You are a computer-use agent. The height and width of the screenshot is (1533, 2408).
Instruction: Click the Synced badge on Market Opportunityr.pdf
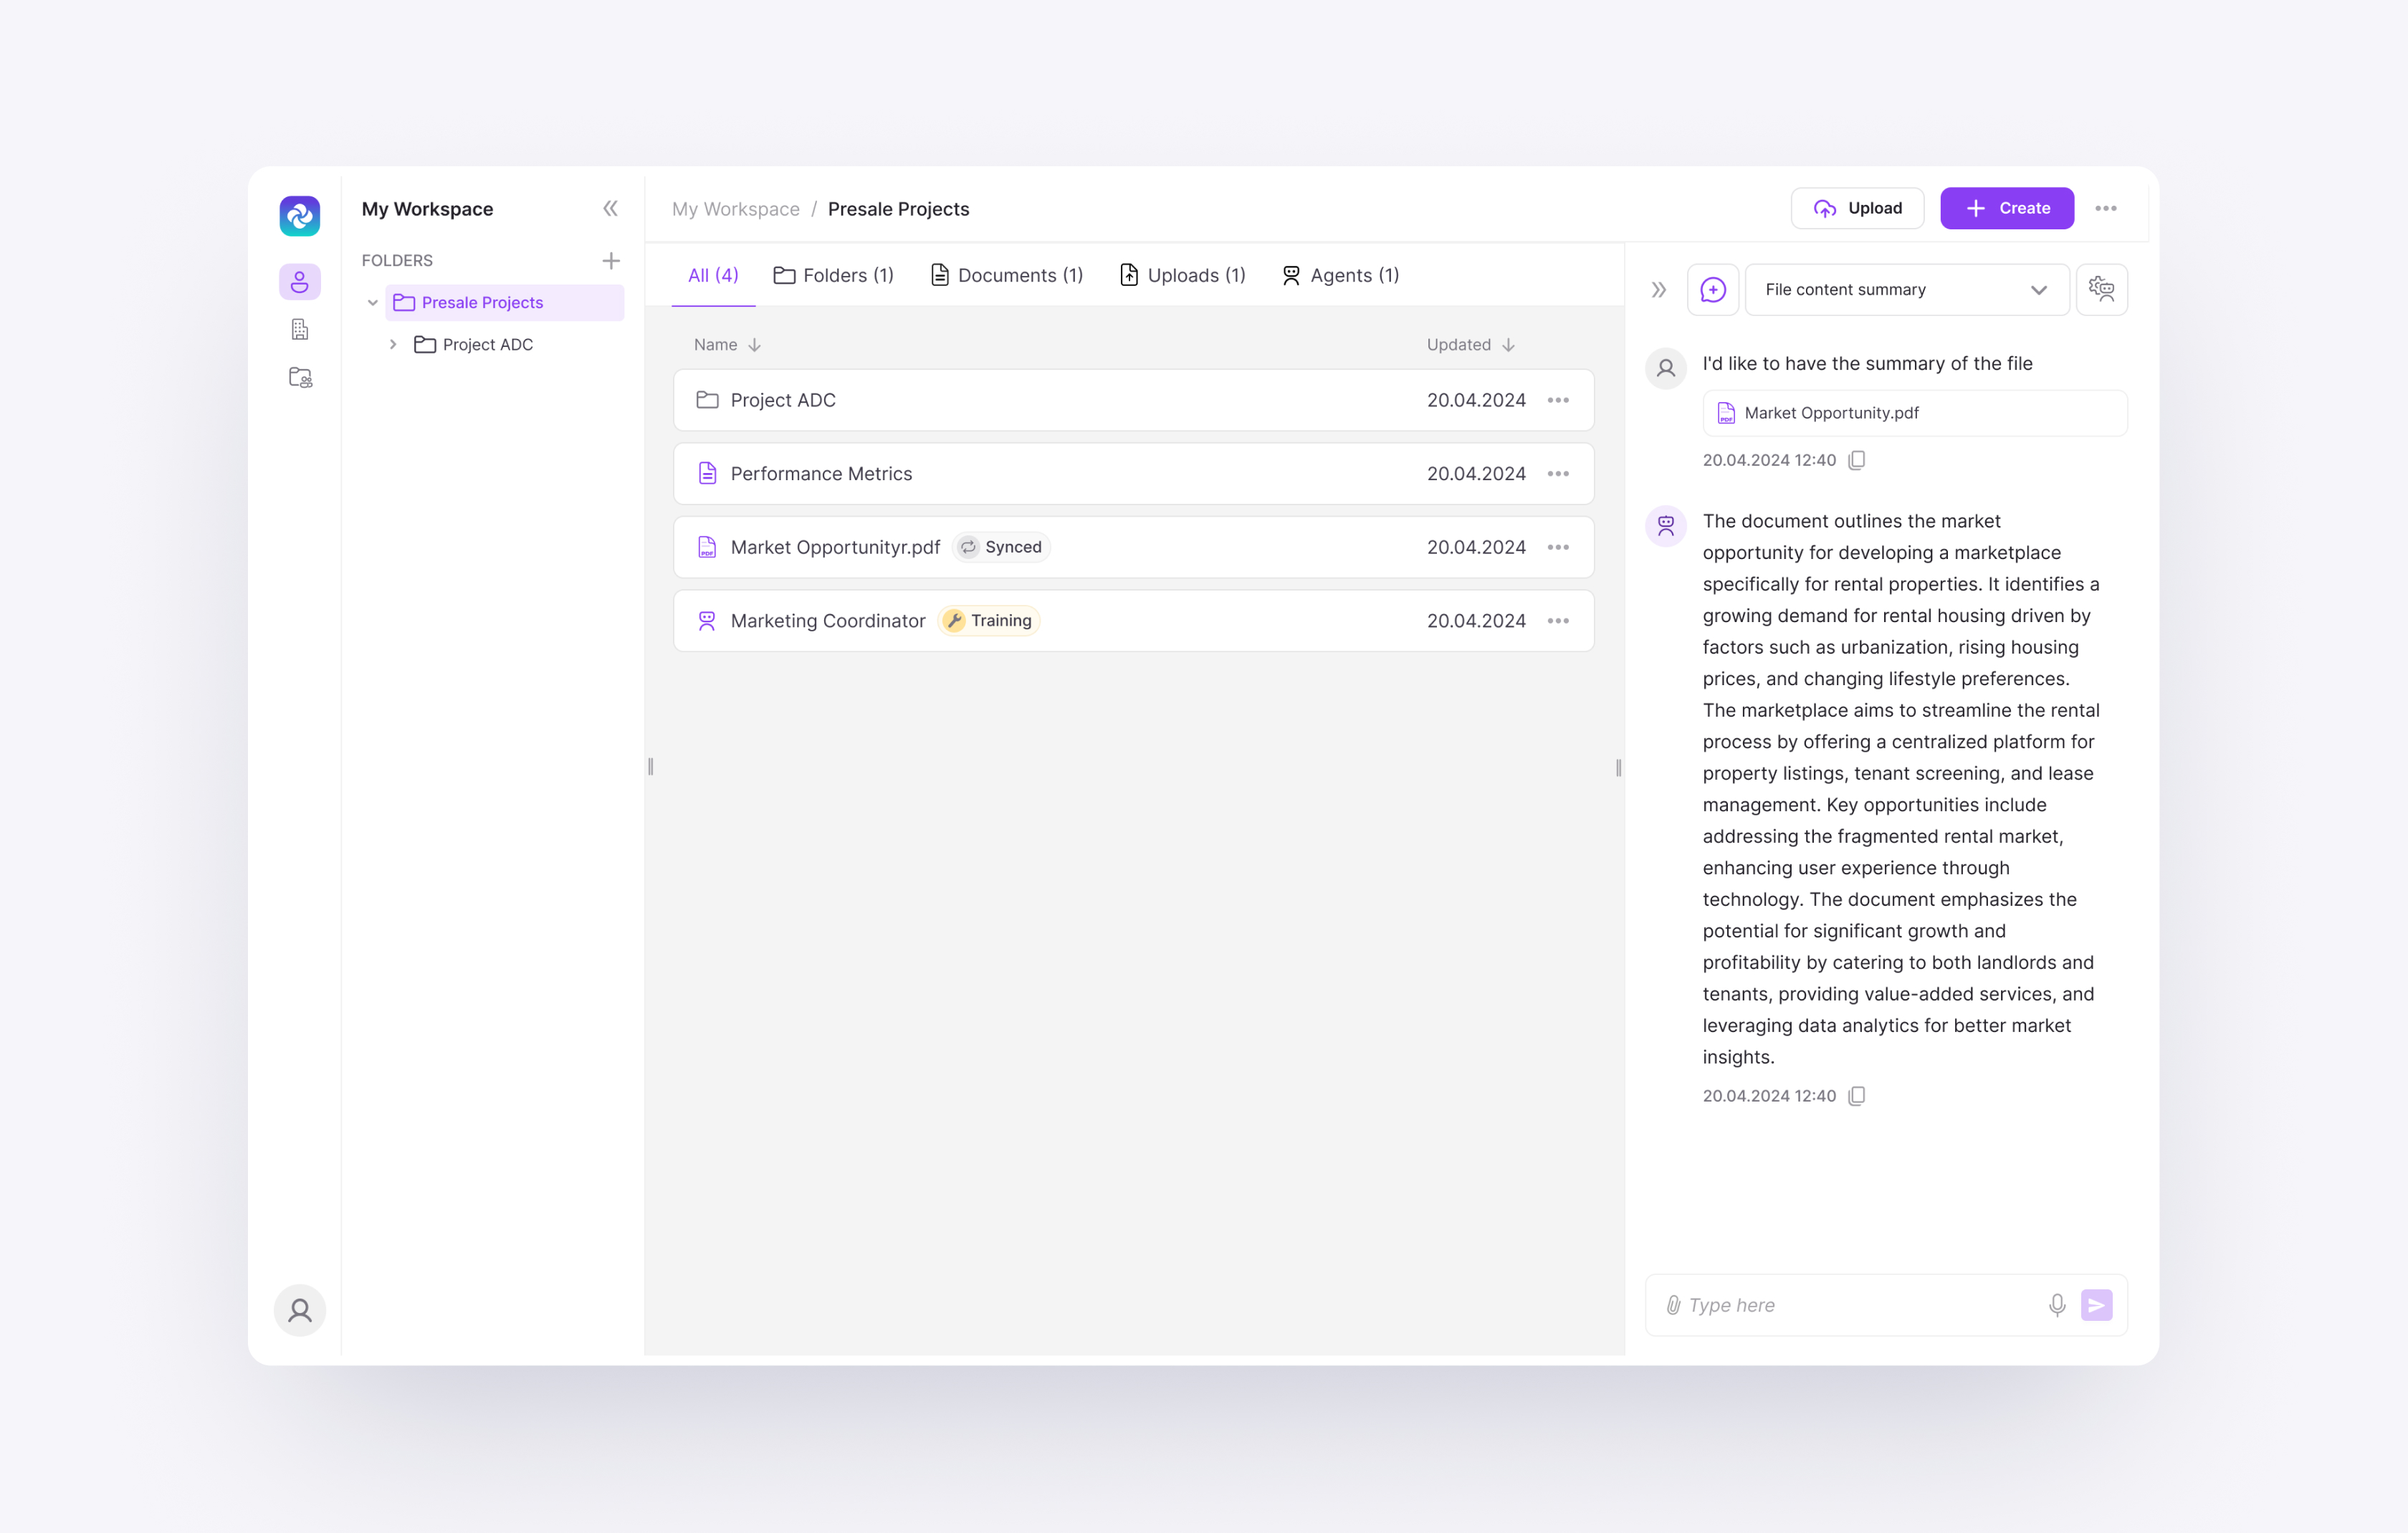tap(1000, 547)
